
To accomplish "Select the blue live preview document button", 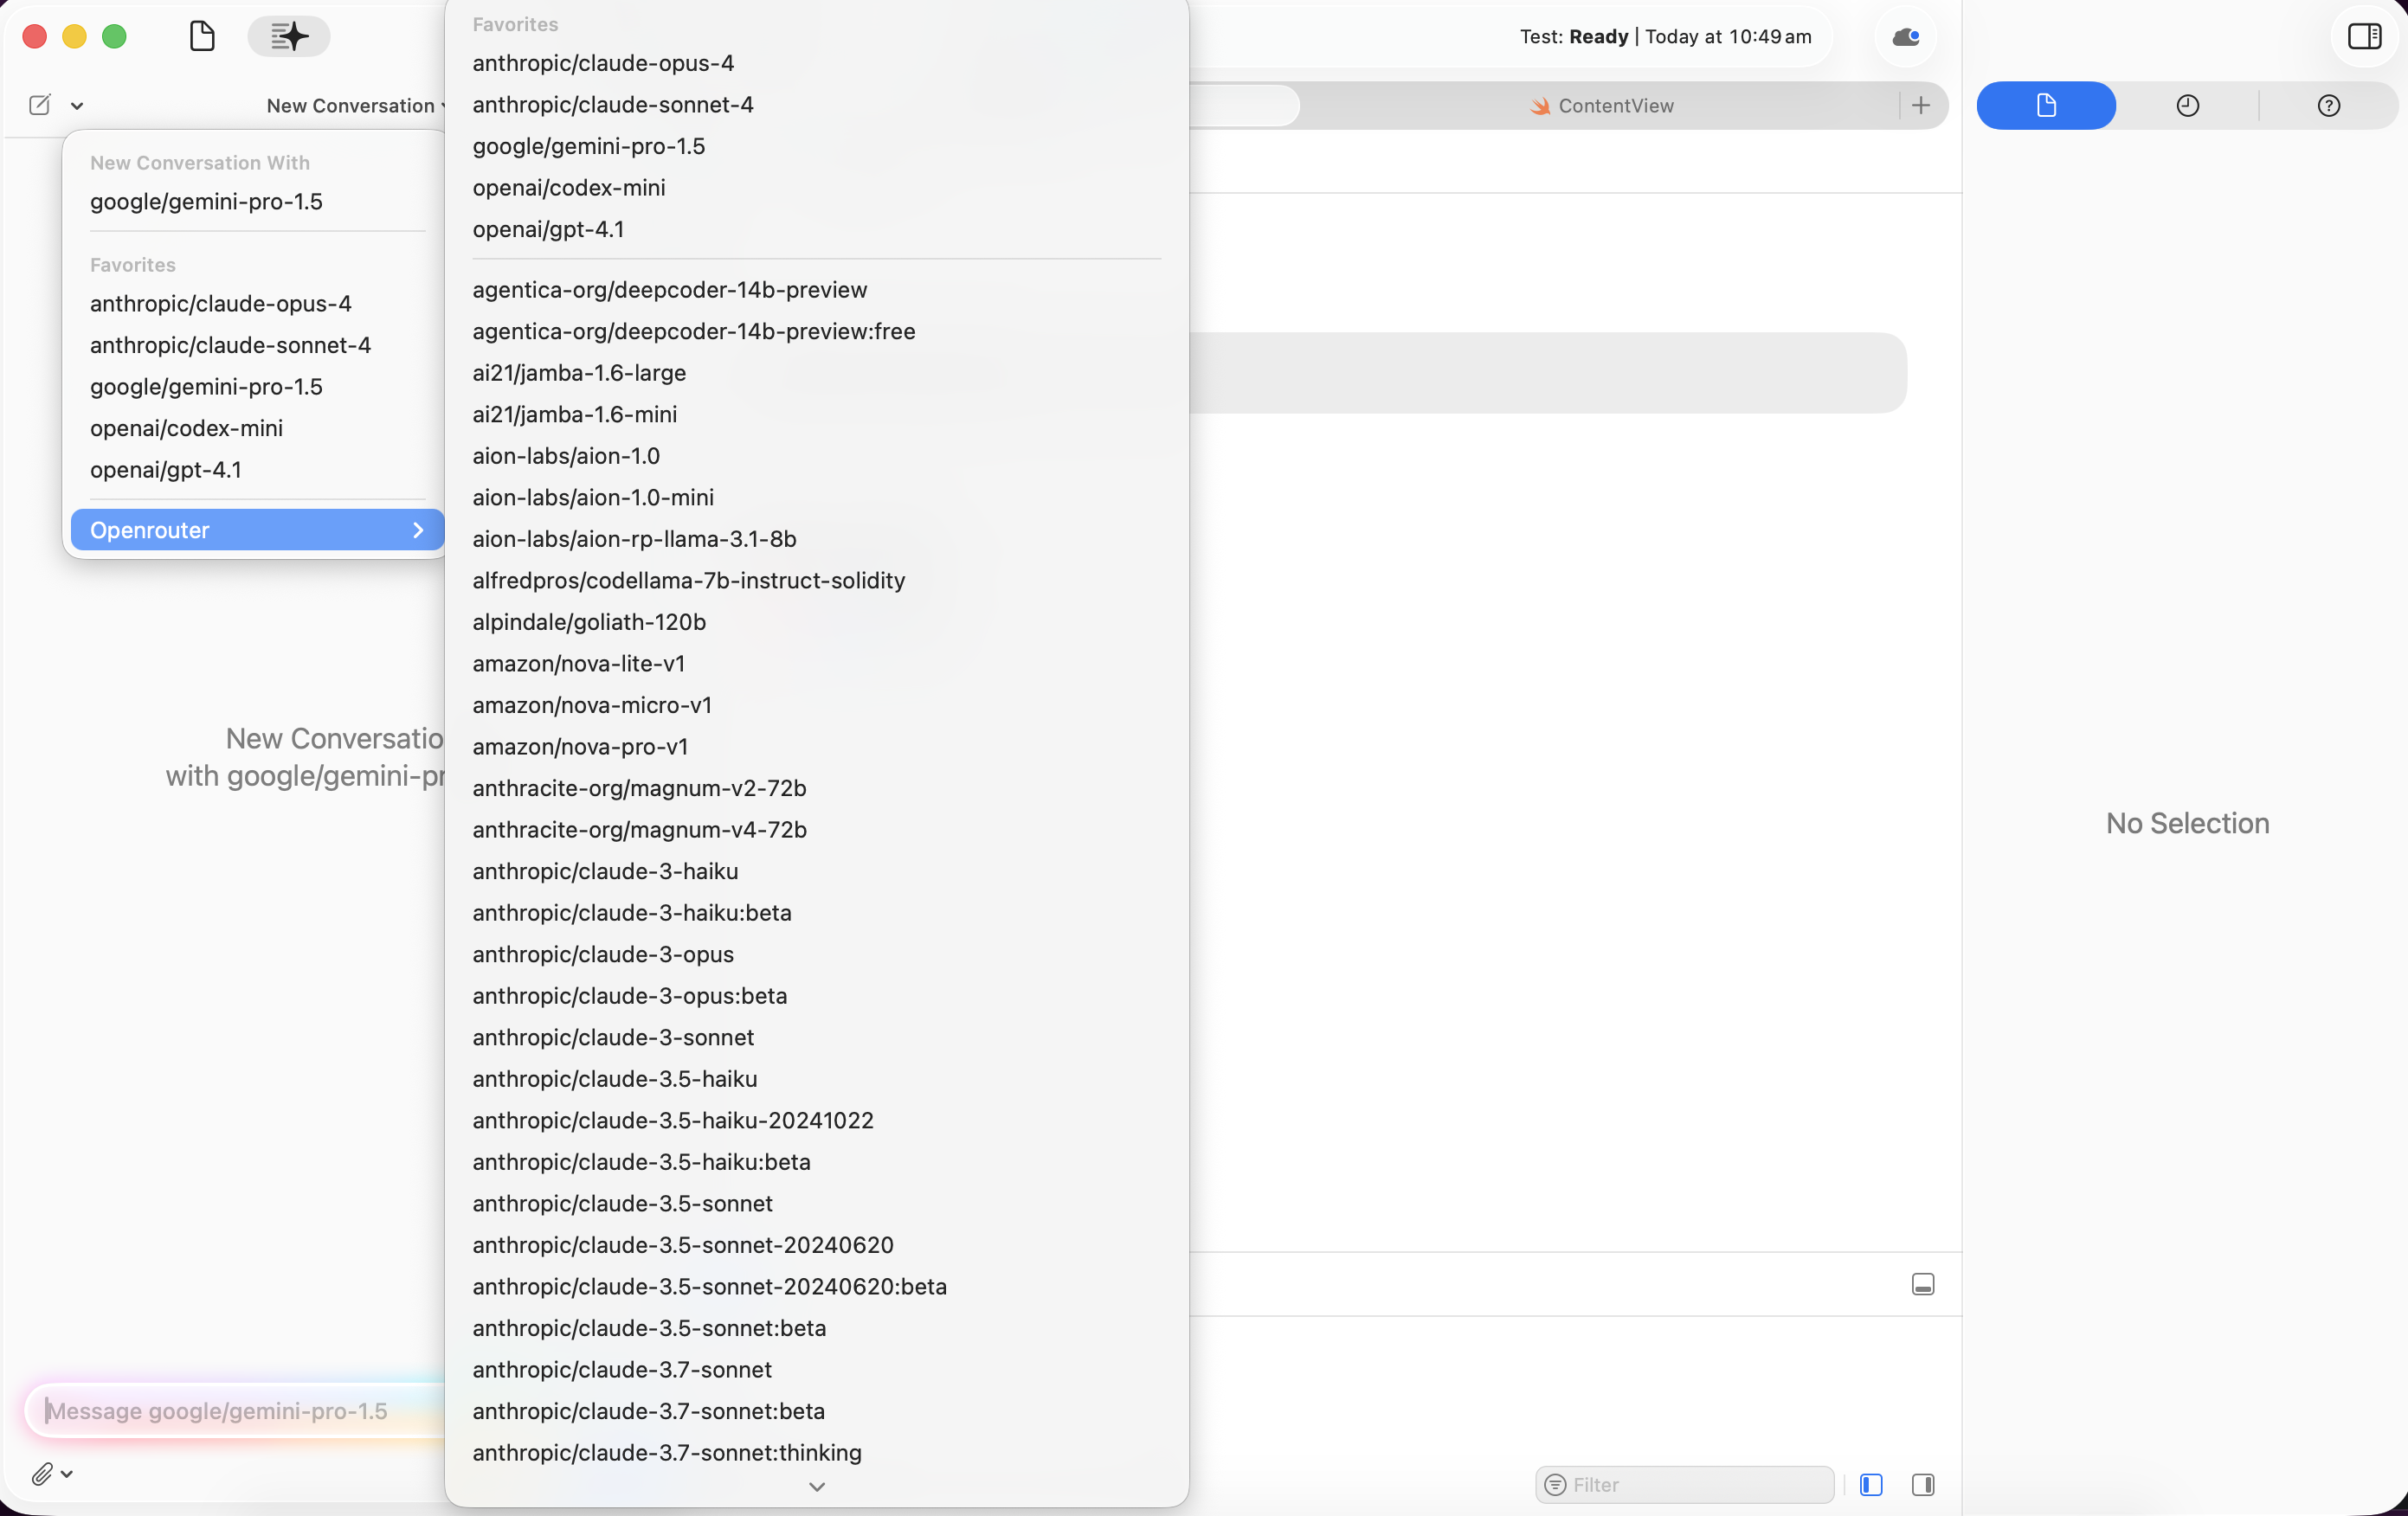I will point(2046,106).
